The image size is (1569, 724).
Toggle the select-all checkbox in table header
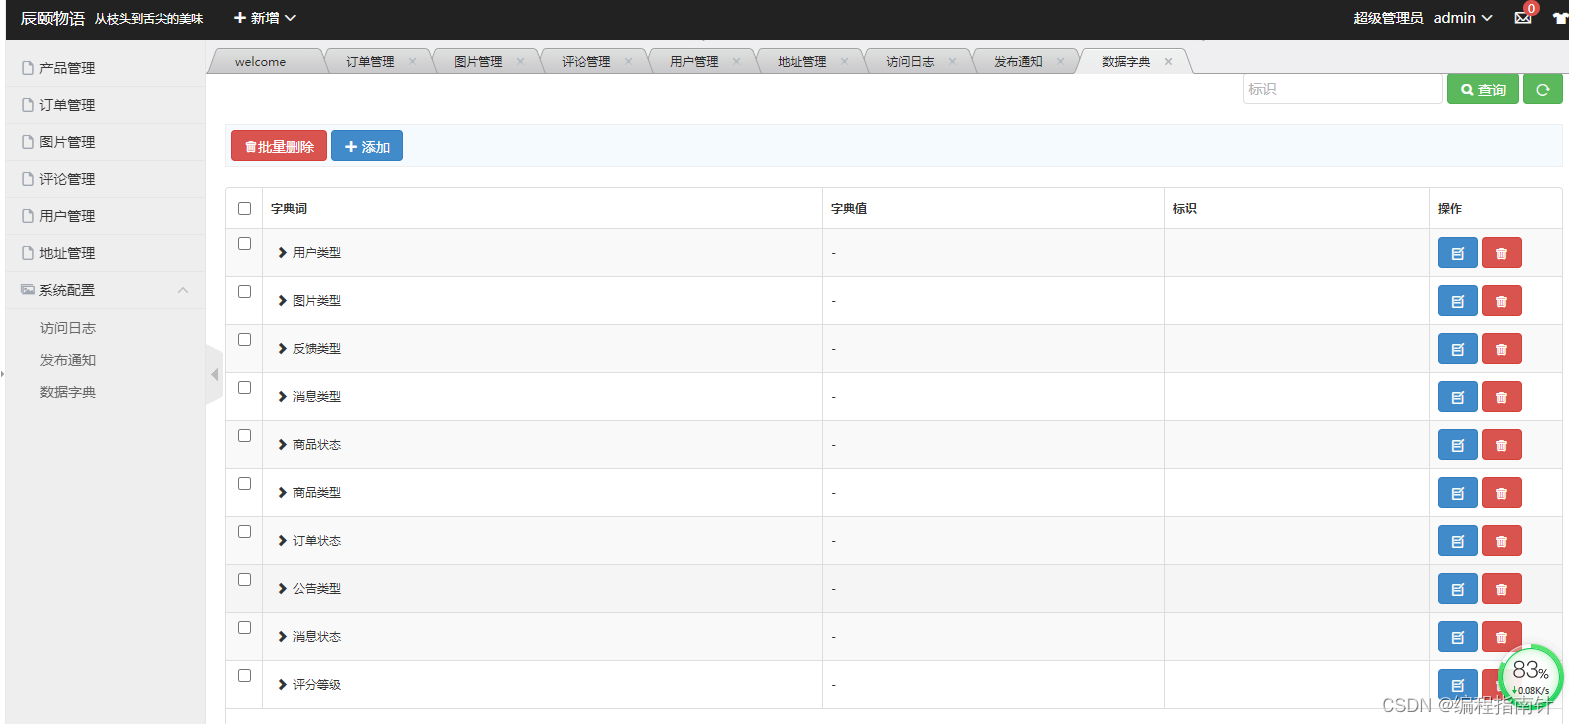[x=244, y=208]
